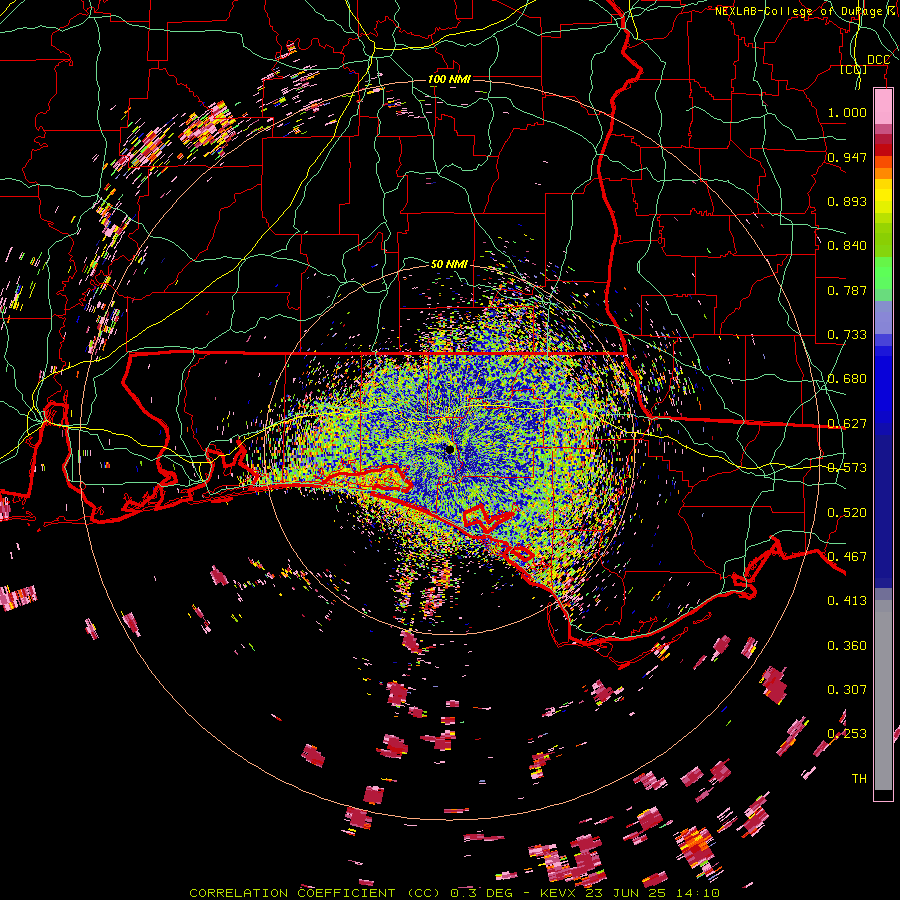
Task: Click the TH label on the color scale
Action: pyautogui.click(x=859, y=778)
